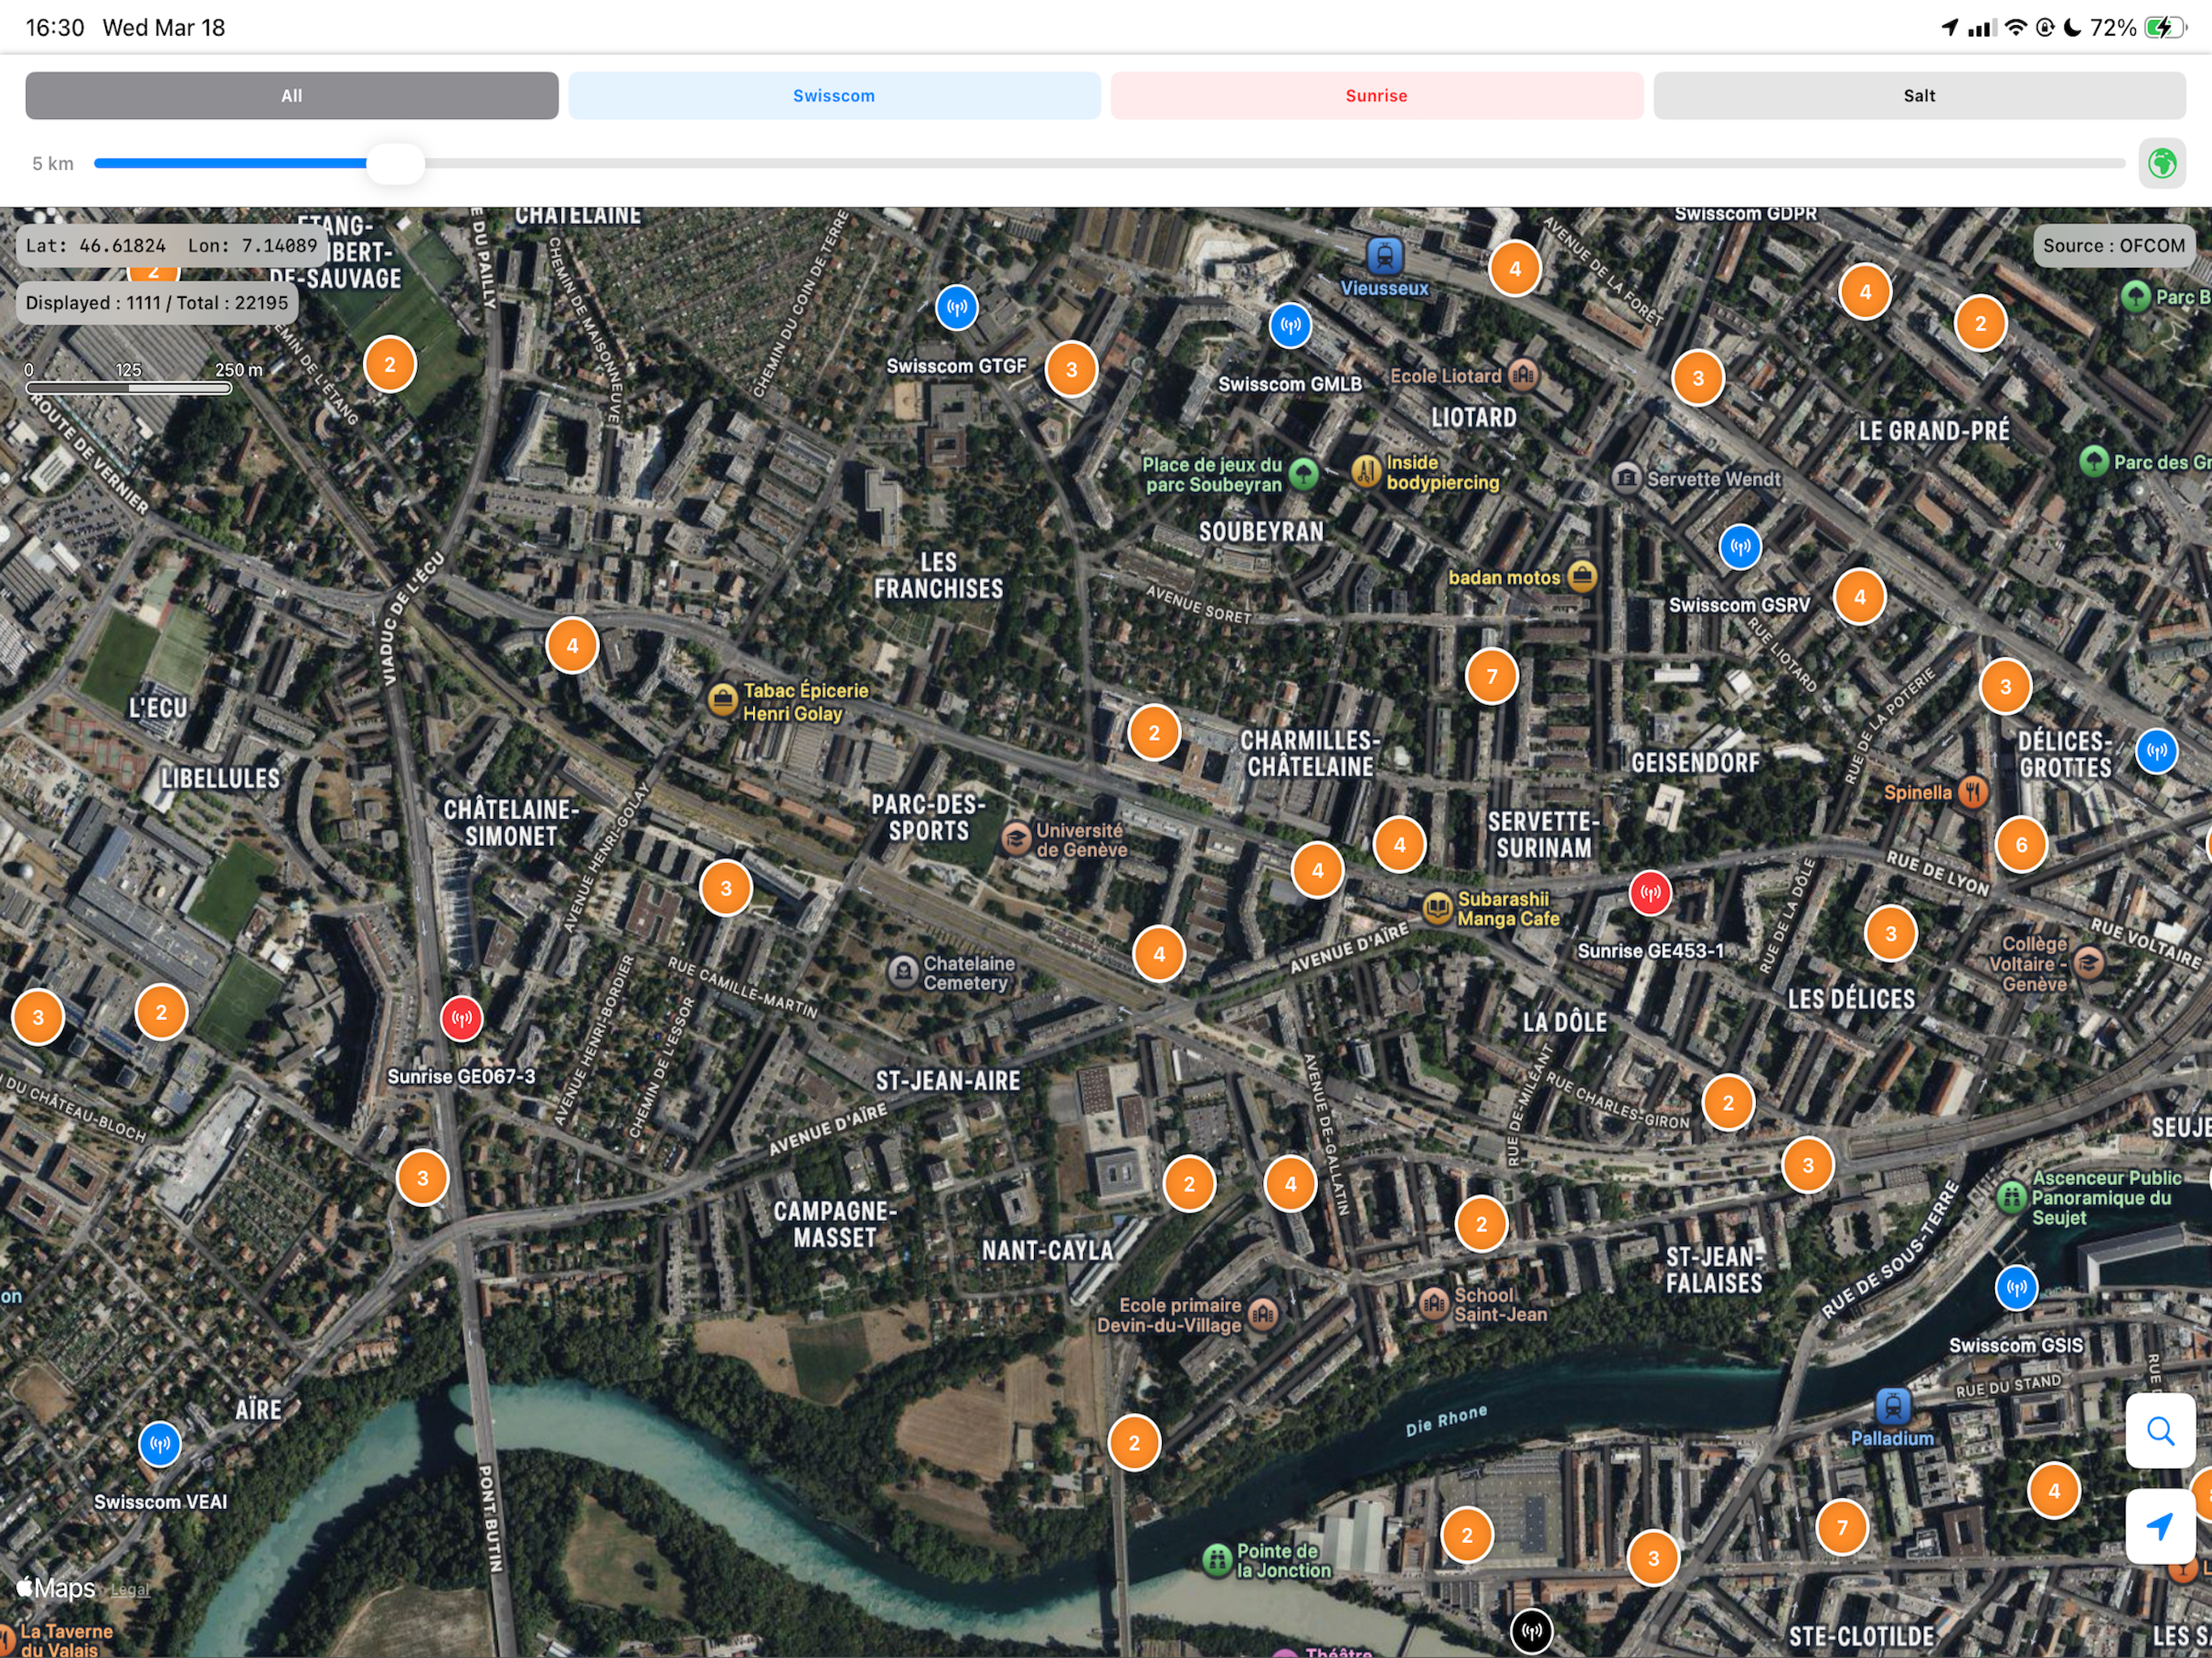Open the Vieusseux tram stop icon
This screenshot has width=2212, height=1658.
1385,257
